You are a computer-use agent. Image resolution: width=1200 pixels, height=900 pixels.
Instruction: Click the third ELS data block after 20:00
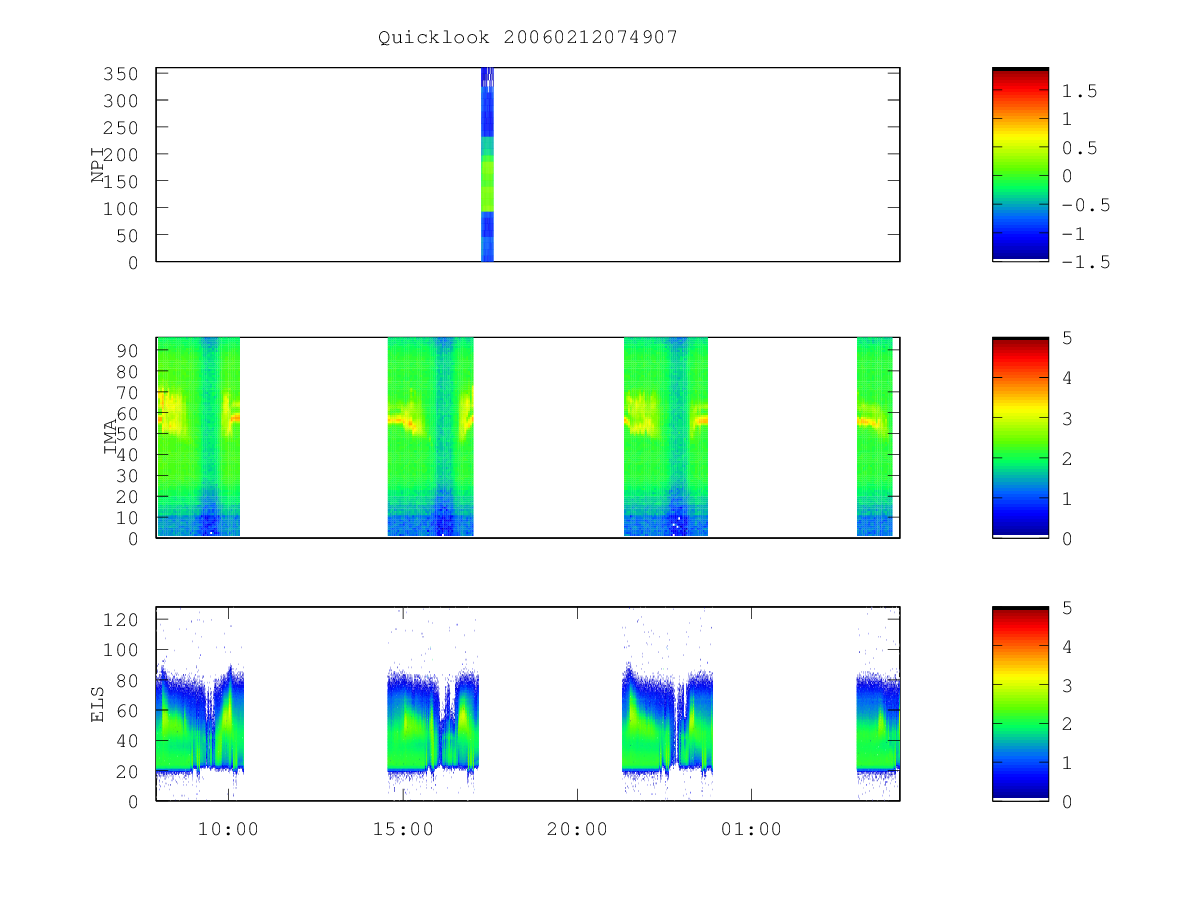pyautogui.click(x=667, y=720)
